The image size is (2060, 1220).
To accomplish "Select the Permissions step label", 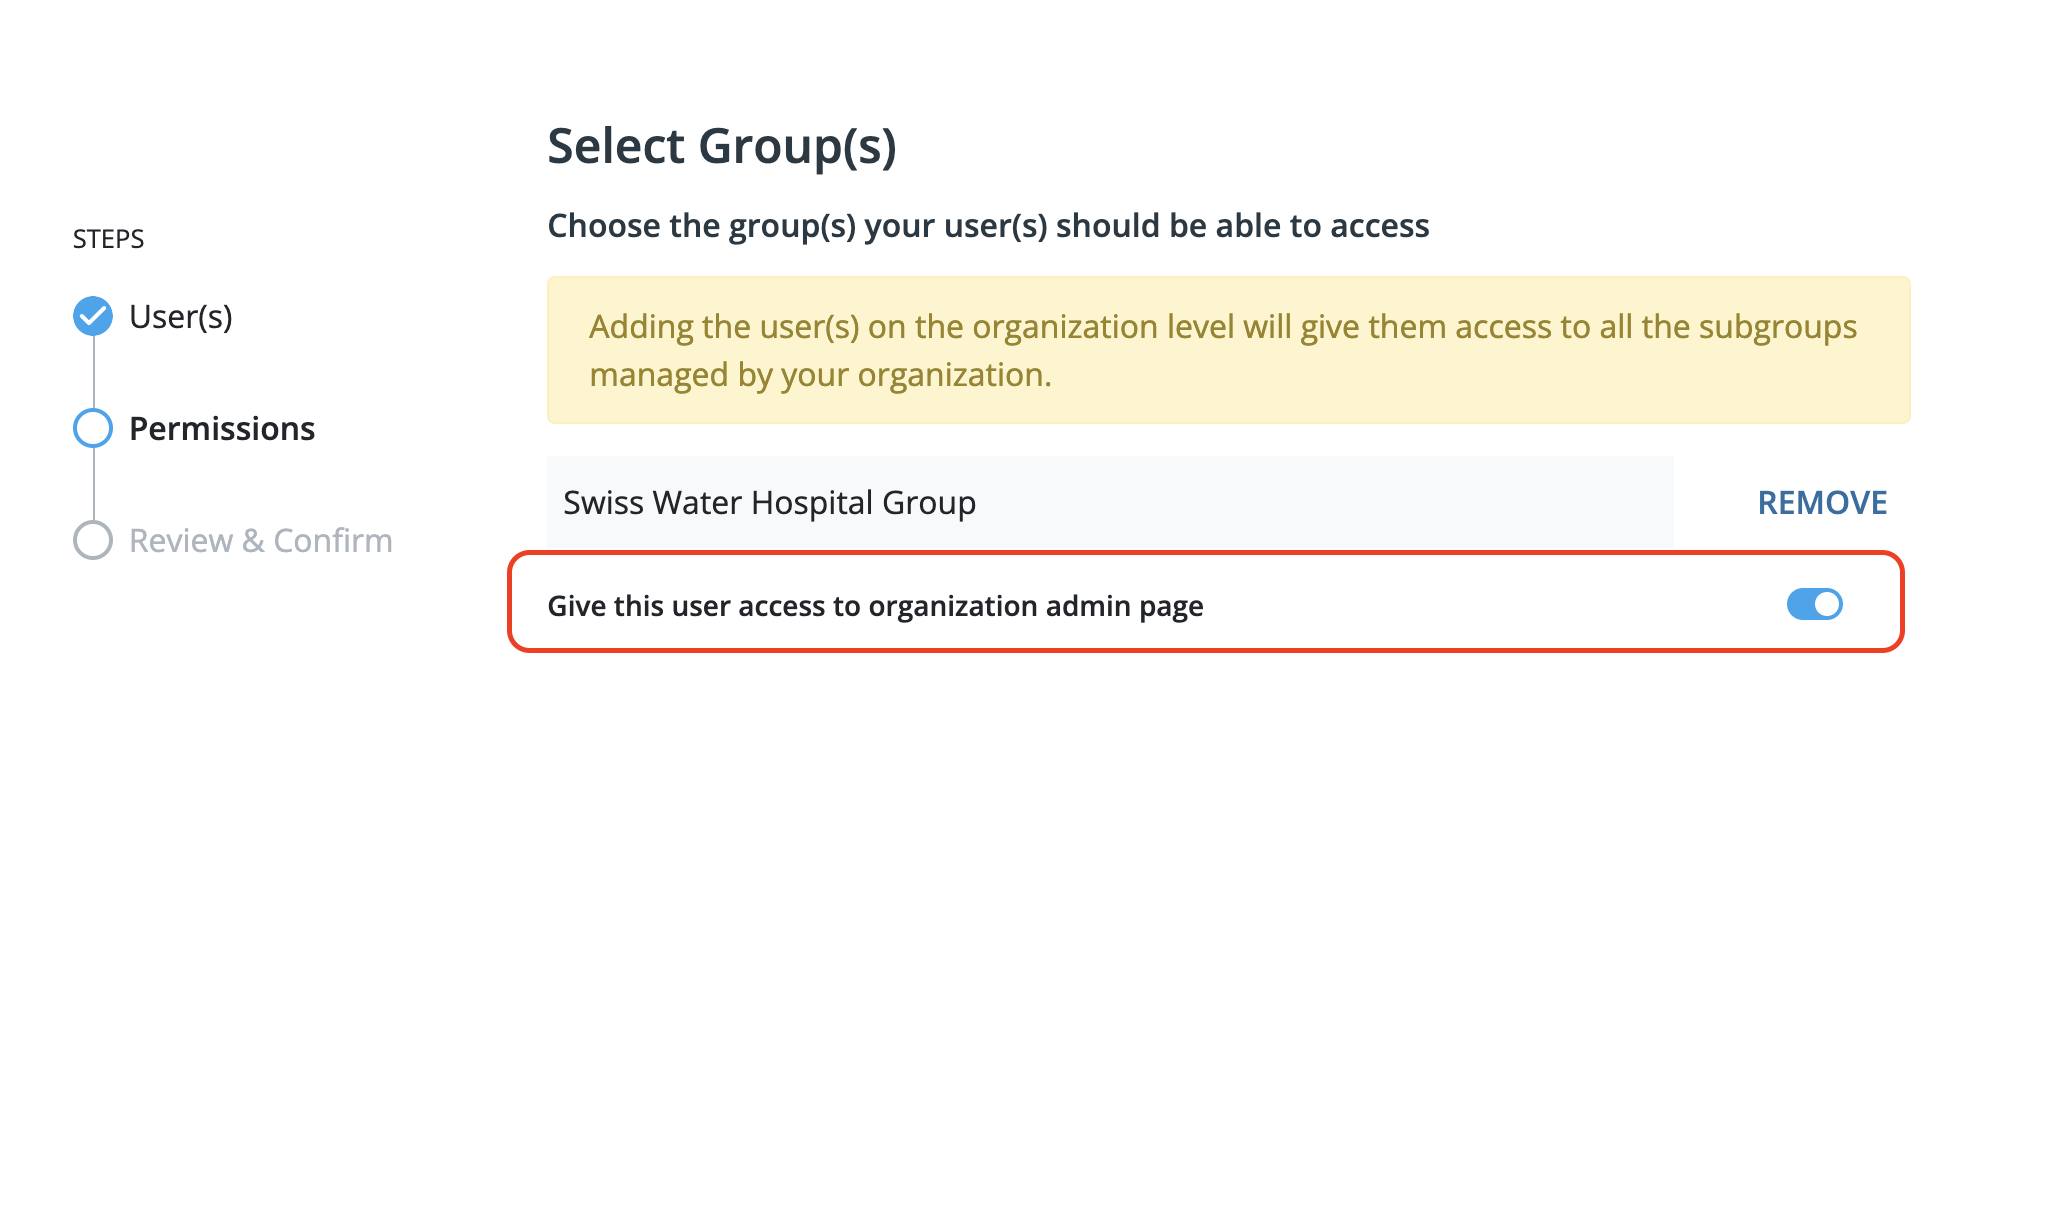I will tap(222, 429).
